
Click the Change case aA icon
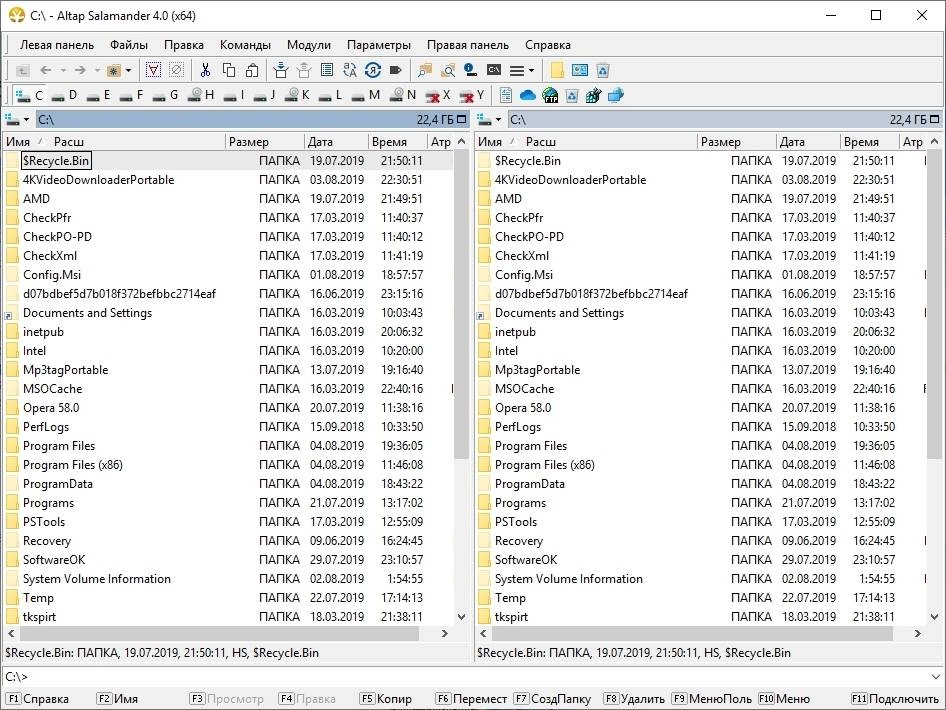point(350,71)
